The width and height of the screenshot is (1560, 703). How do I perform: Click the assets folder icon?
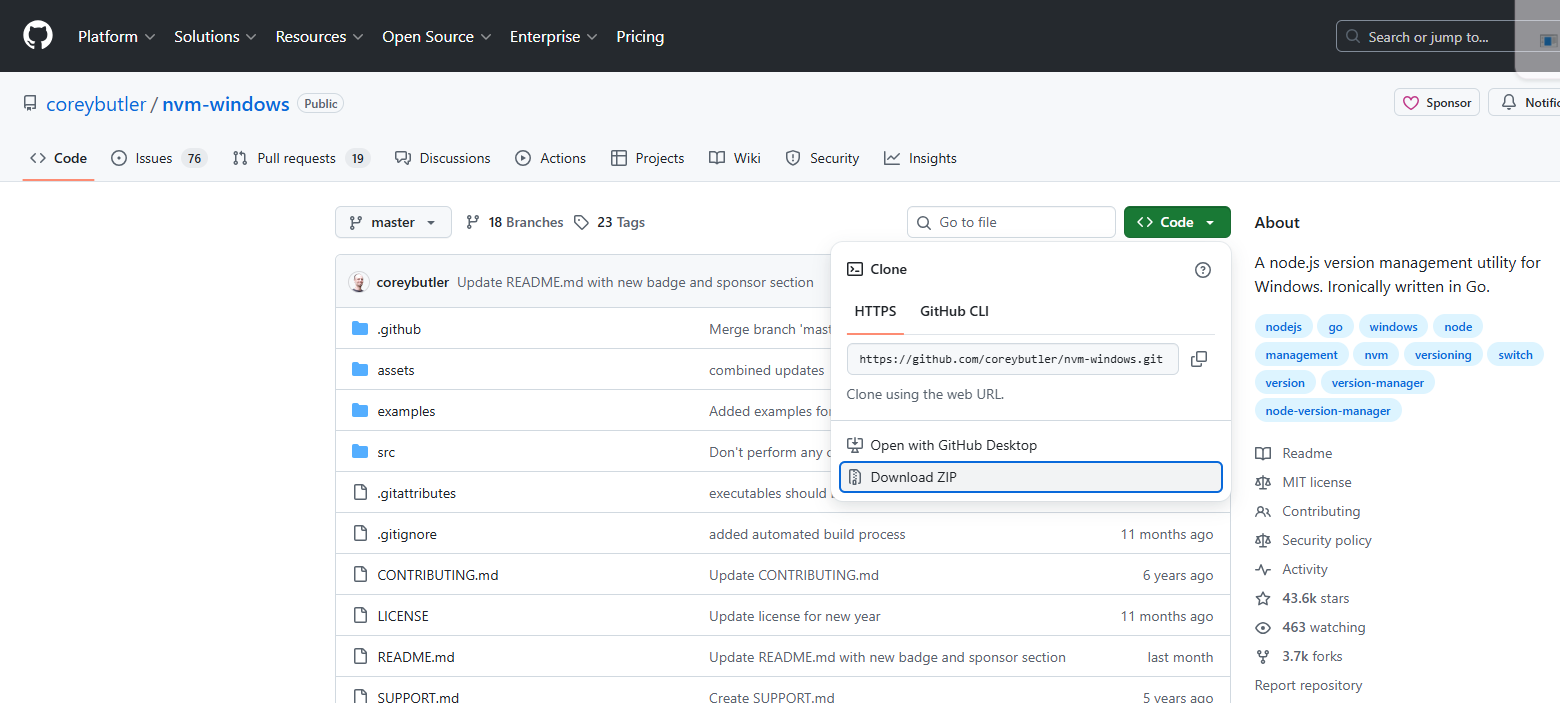click(361, 370)
